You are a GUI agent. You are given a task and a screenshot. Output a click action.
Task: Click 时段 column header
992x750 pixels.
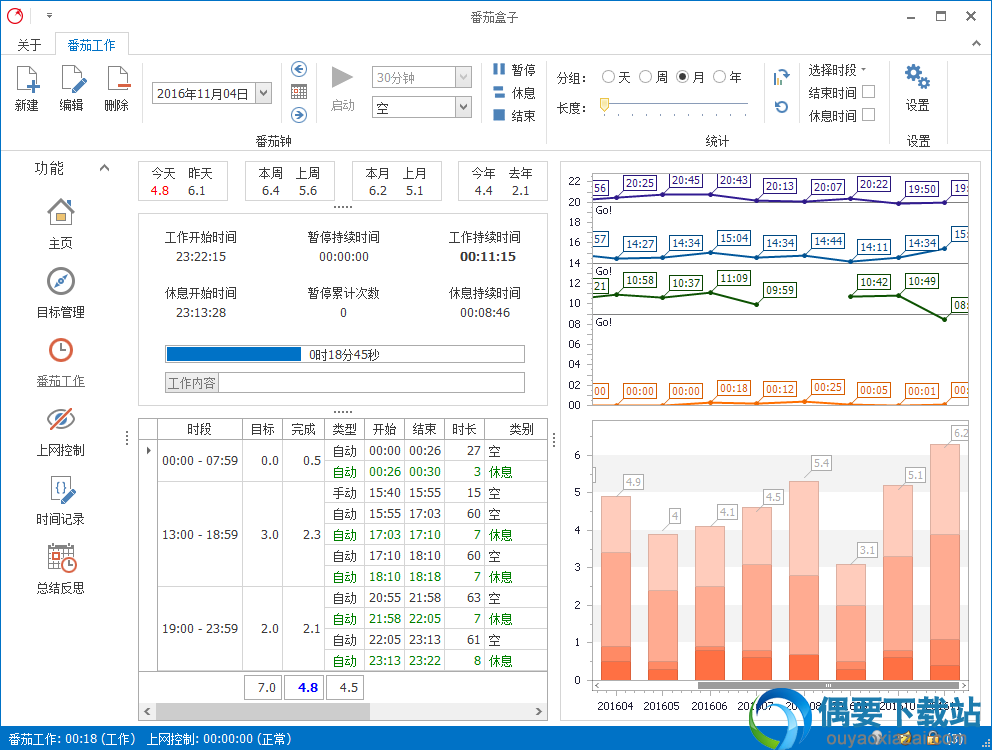(200, 429)
